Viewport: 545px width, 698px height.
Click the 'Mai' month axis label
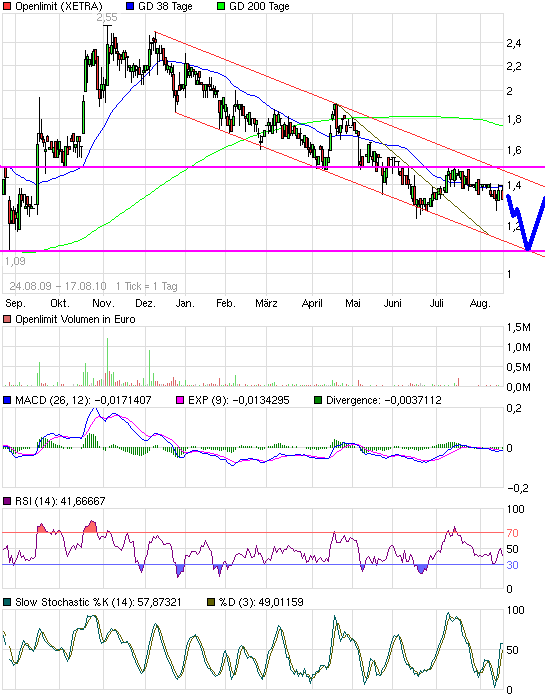(353, 304)
